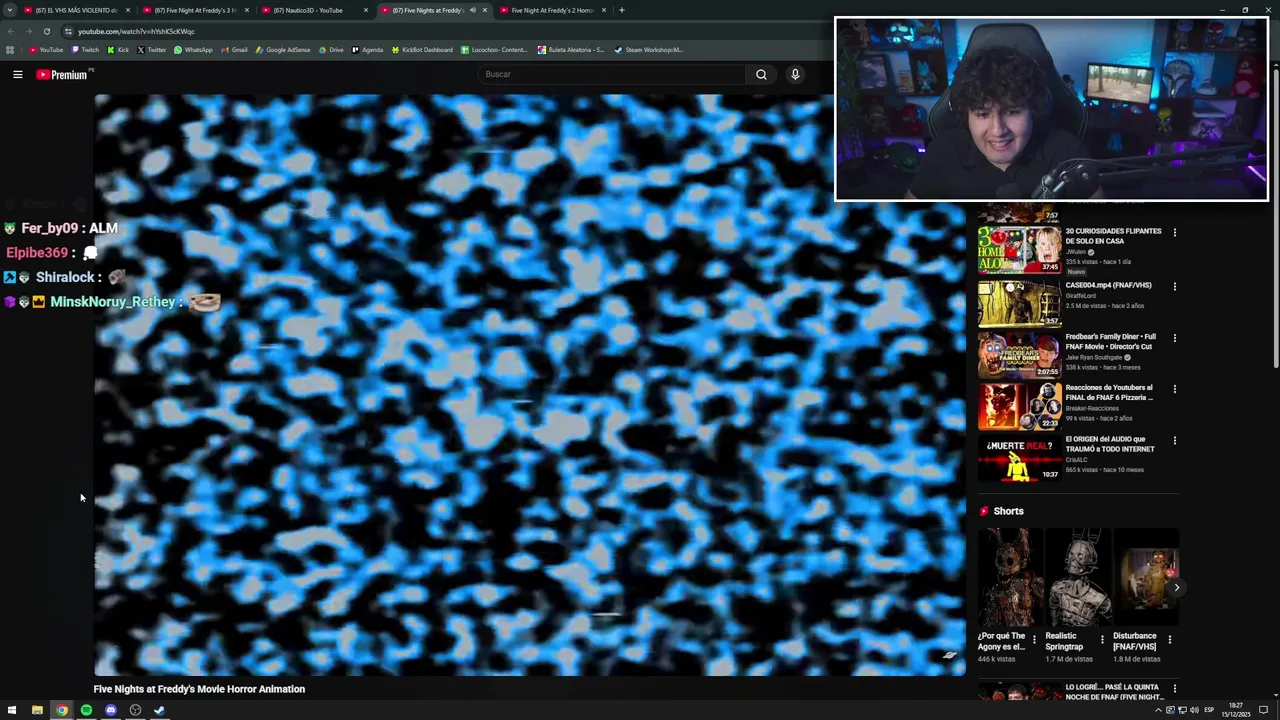
Task: Show more Shorts with the right arrow
Action: (1176, 588)
